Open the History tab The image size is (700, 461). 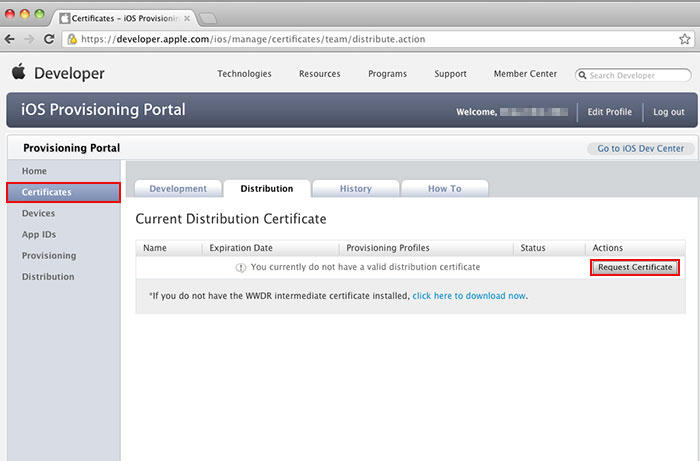click(x=356, y=188)
